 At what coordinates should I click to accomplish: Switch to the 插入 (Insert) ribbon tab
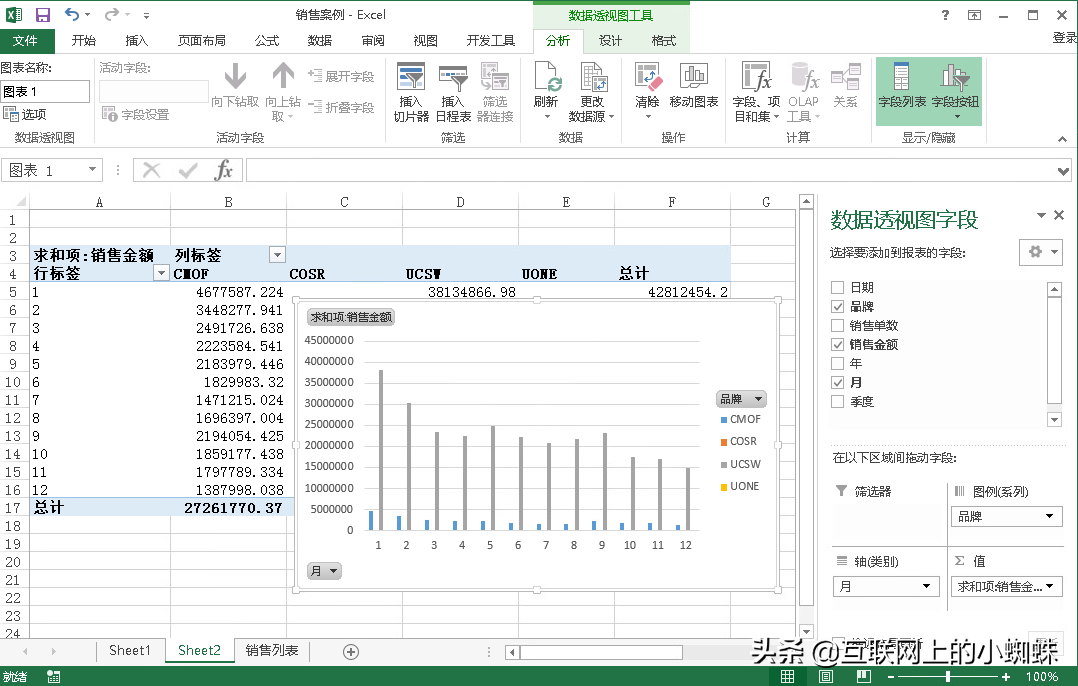(136, 41)
